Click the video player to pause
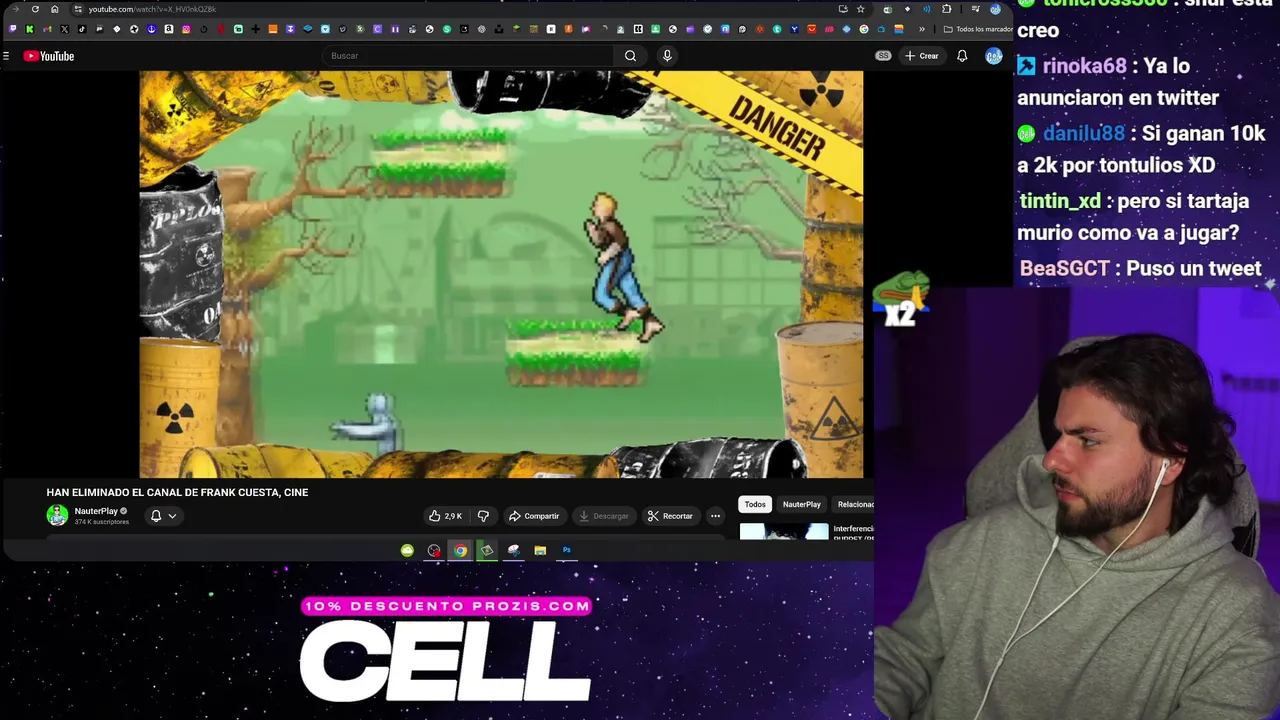 pyautogui.click(x=501, y=274)
